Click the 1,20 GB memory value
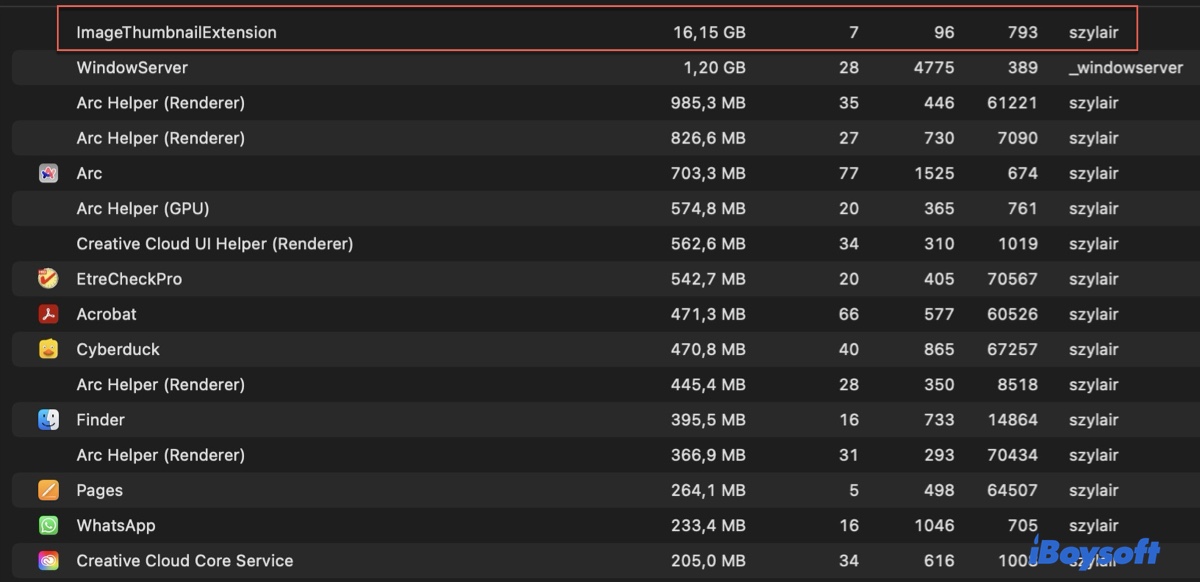This screenshot has height=582, width=1200. (x=714, y=68)
